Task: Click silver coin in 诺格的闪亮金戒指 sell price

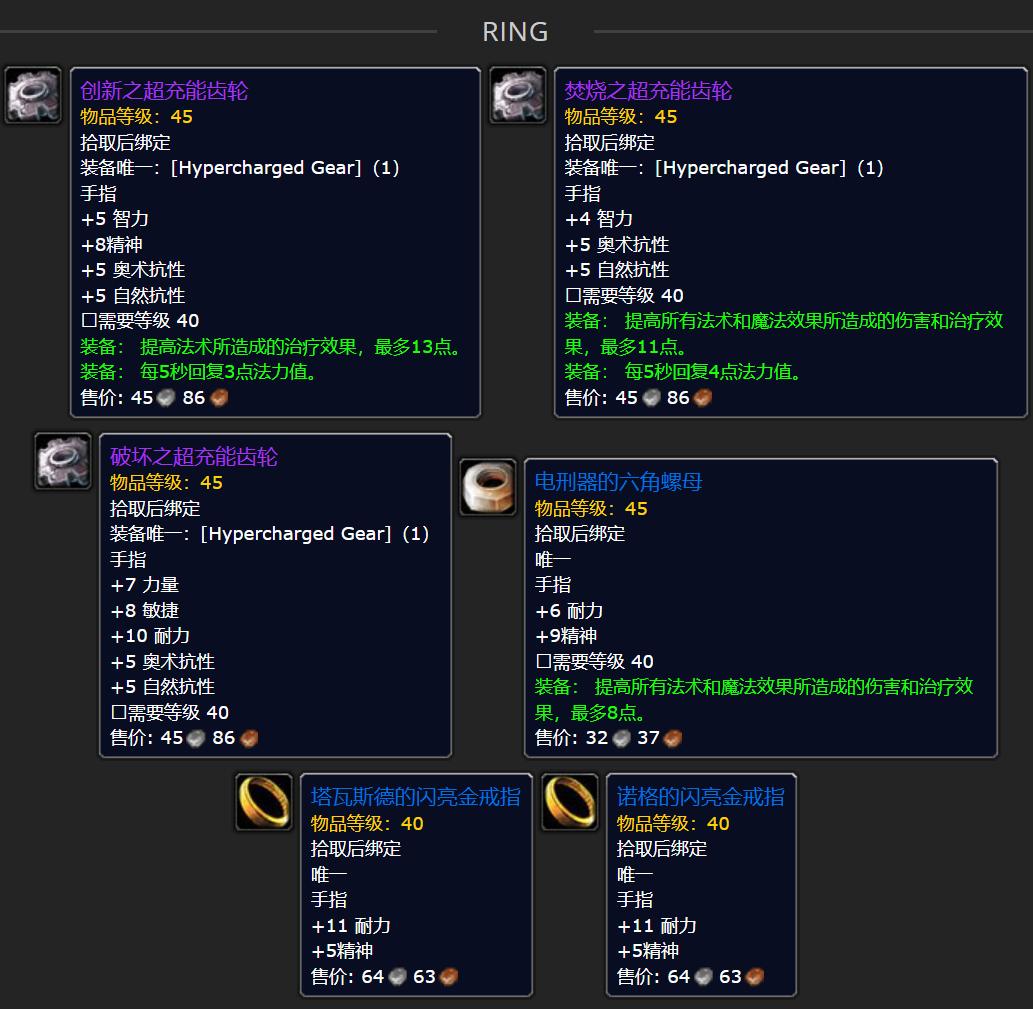Action: point(704,977)
